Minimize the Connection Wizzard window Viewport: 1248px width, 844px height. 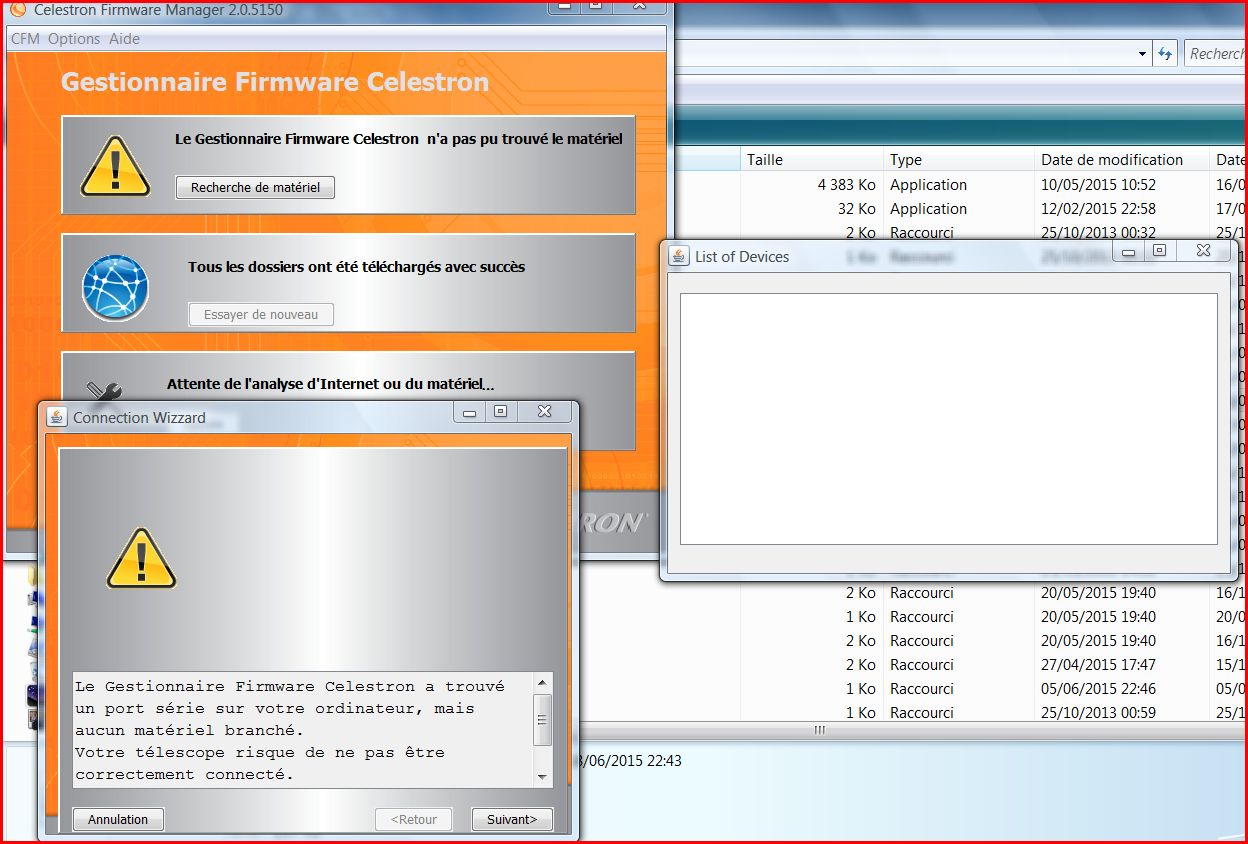469,412
